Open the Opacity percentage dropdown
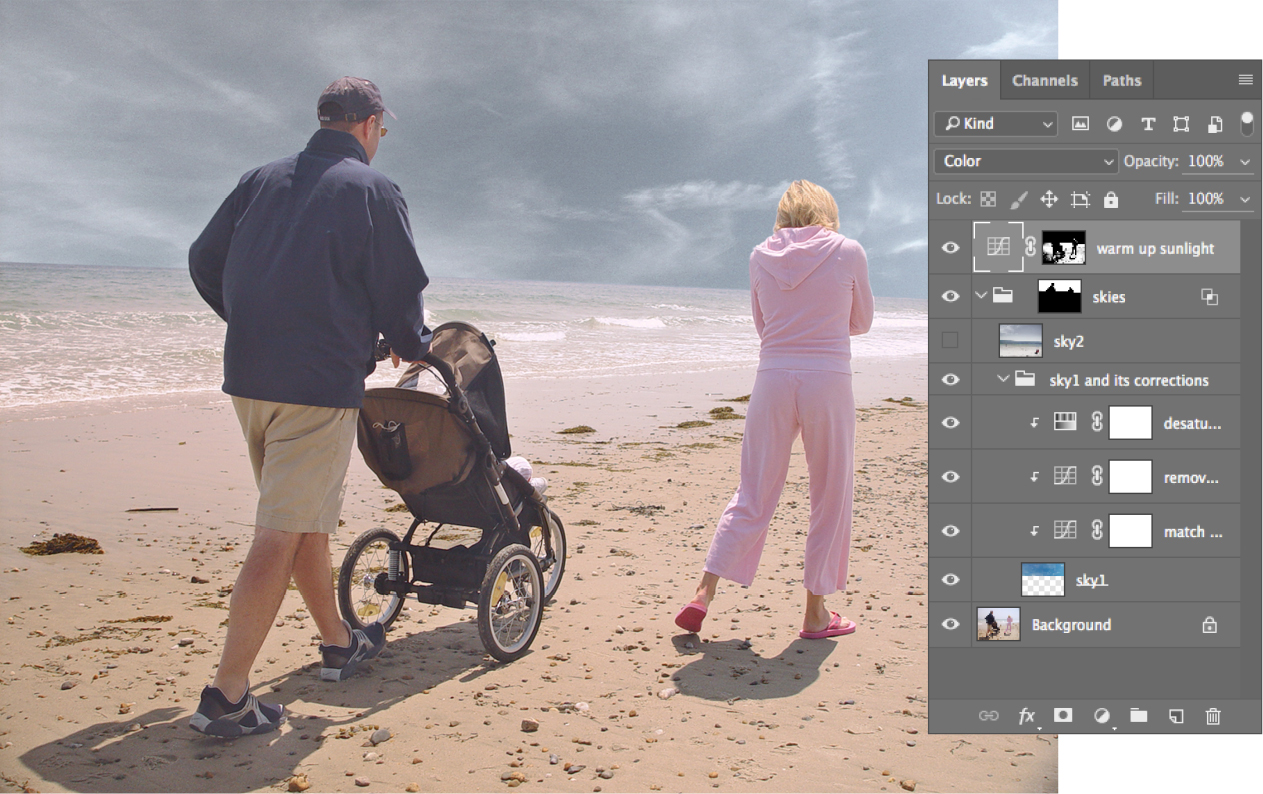The height and width of the screenshot is (794, 1263). pyautogui.click(x=1246, y=161)
